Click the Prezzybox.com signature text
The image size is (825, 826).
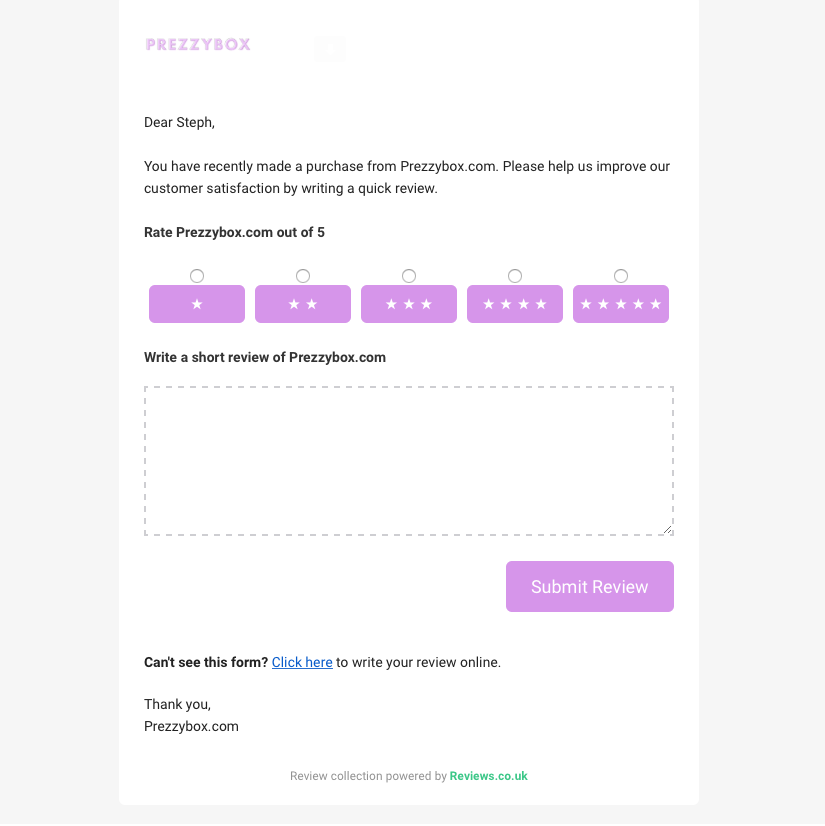(191, 726)
